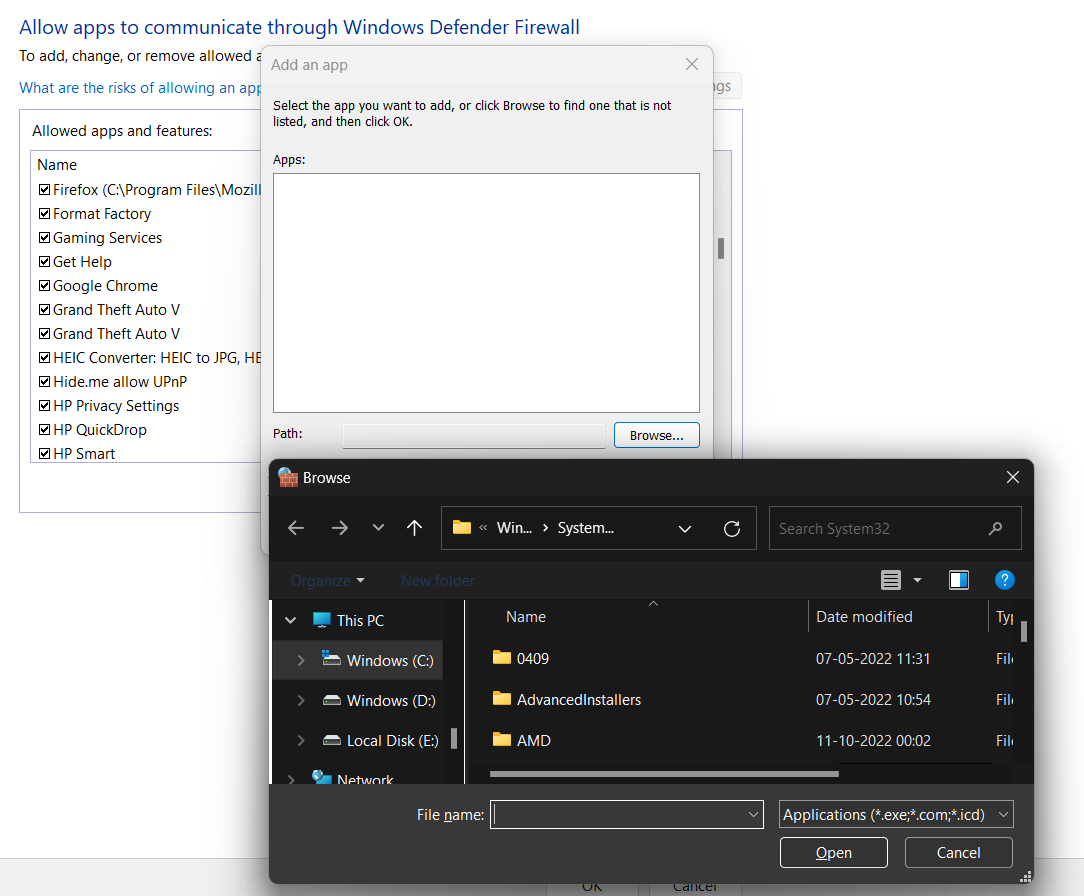This screenshot has width=1084, height=896.
Task: Expand the Windows (C:) drive node
Action: tap(301, 661)
